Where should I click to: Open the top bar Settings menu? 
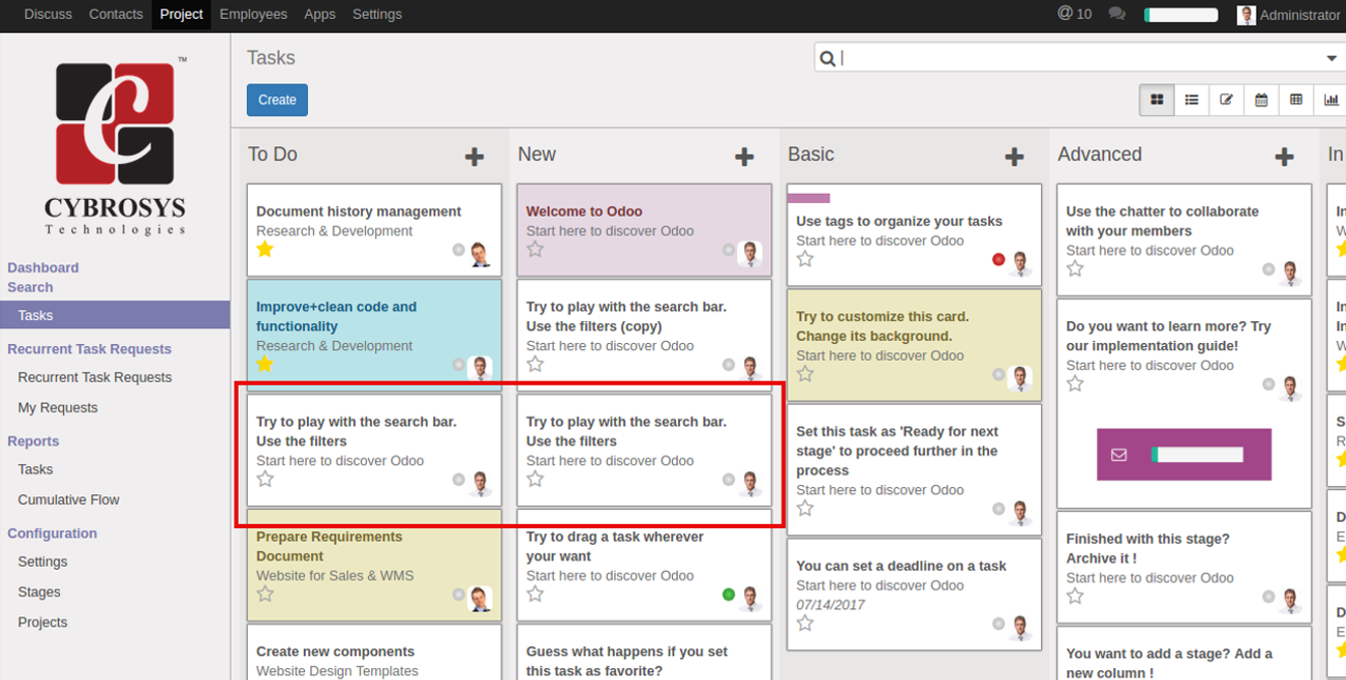click(x=377, y=14)
